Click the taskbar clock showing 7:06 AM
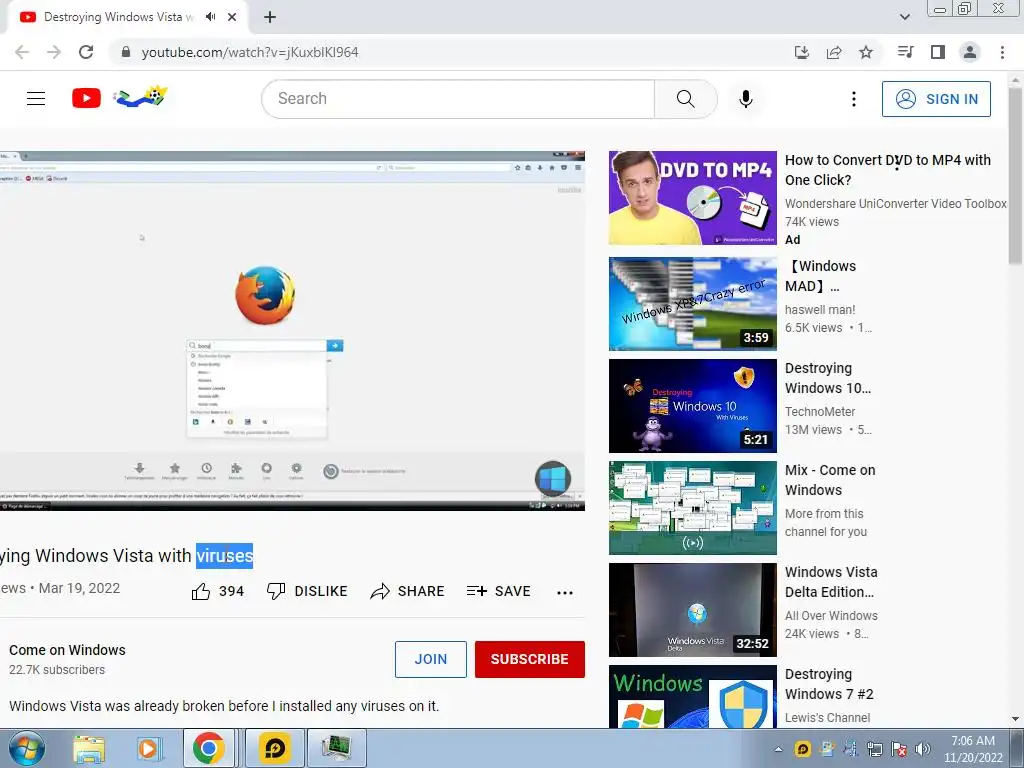This screenshot has width=1024, height=768. coord(973,749)
